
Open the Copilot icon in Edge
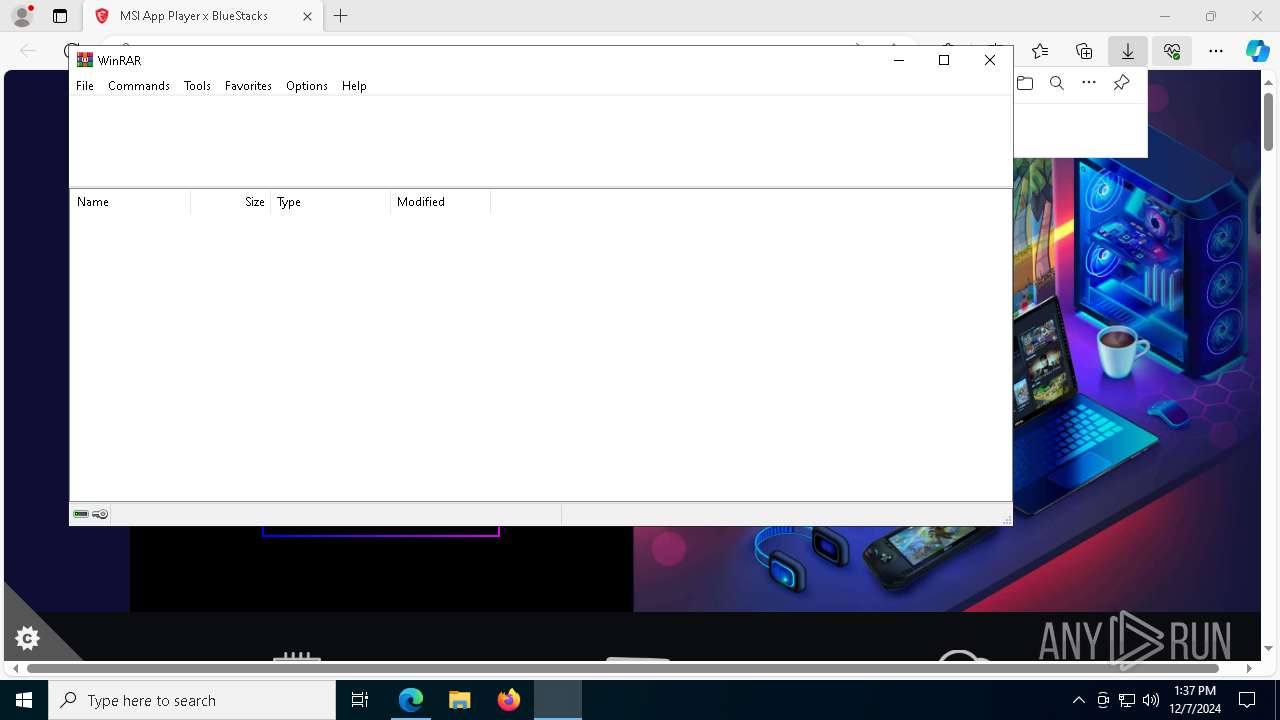point(1258,51)
